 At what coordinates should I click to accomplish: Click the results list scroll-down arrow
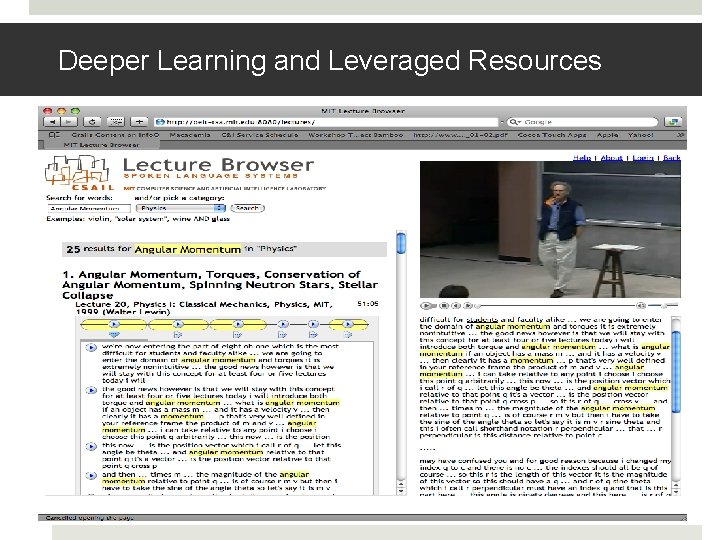(401, 491)
